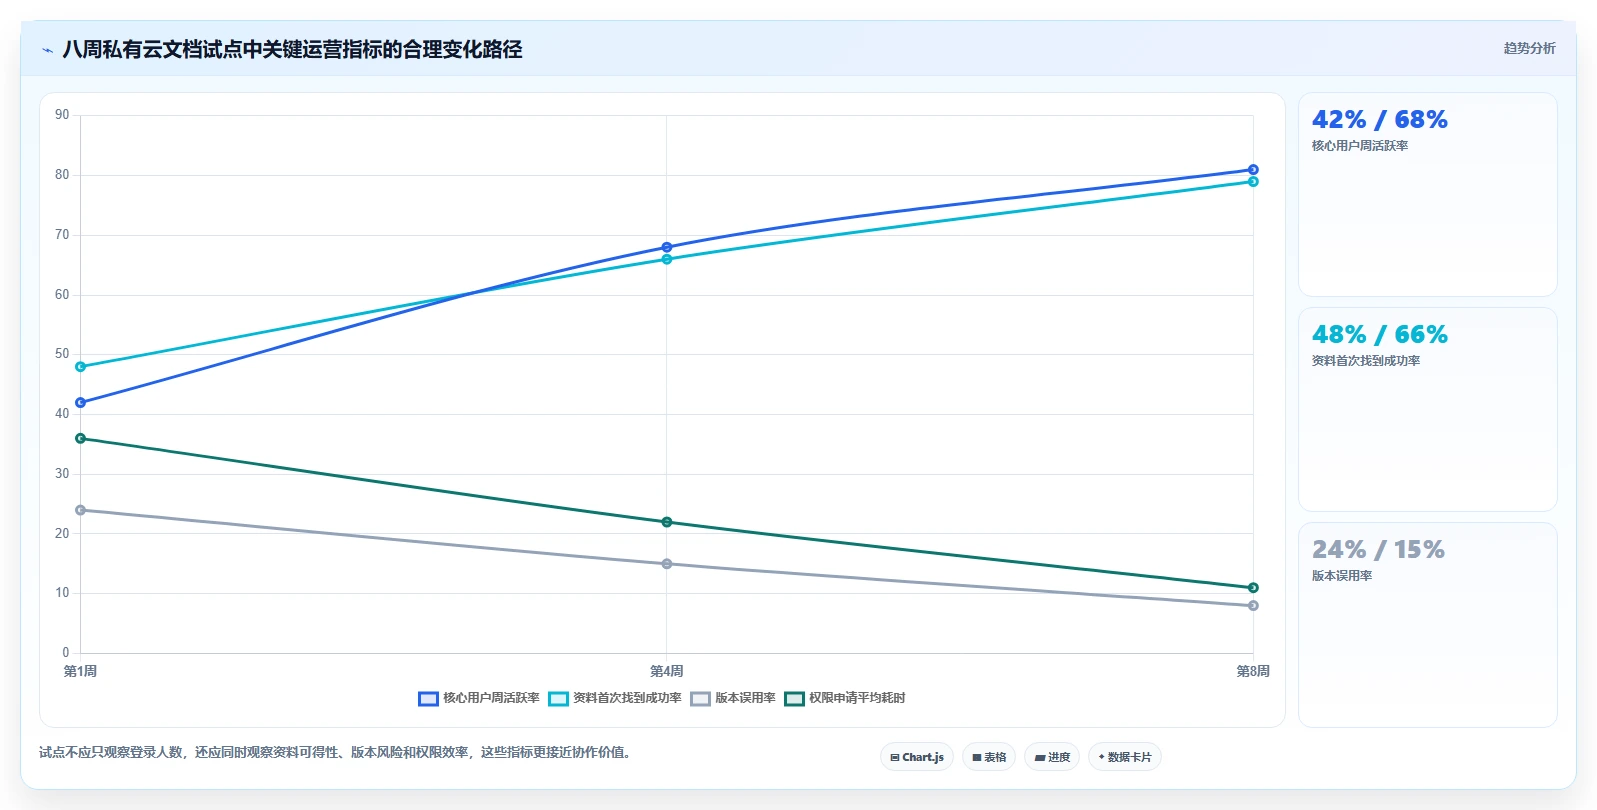
Task: Click the green 权限申请平均耗时 legend swatch
Action: 794,698
